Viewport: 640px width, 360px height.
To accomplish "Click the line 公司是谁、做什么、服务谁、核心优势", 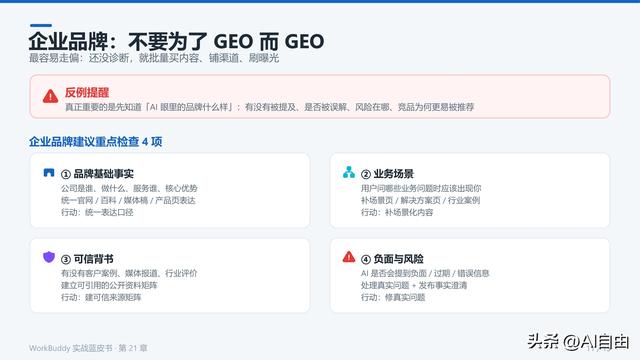I will point(129,188).
